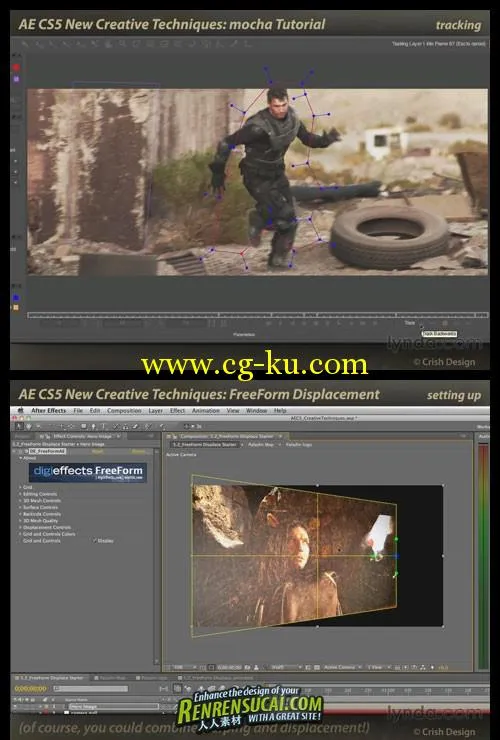Click the mocha timeline scrub bar
This screenshot has width=500, height=740.
pos(257,315)
